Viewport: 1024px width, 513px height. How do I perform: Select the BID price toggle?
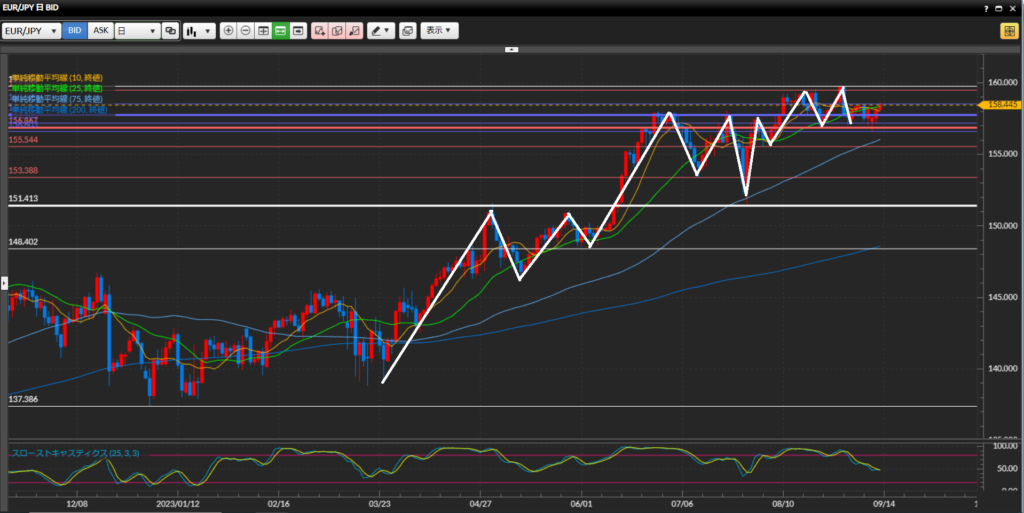click(75, 31)
